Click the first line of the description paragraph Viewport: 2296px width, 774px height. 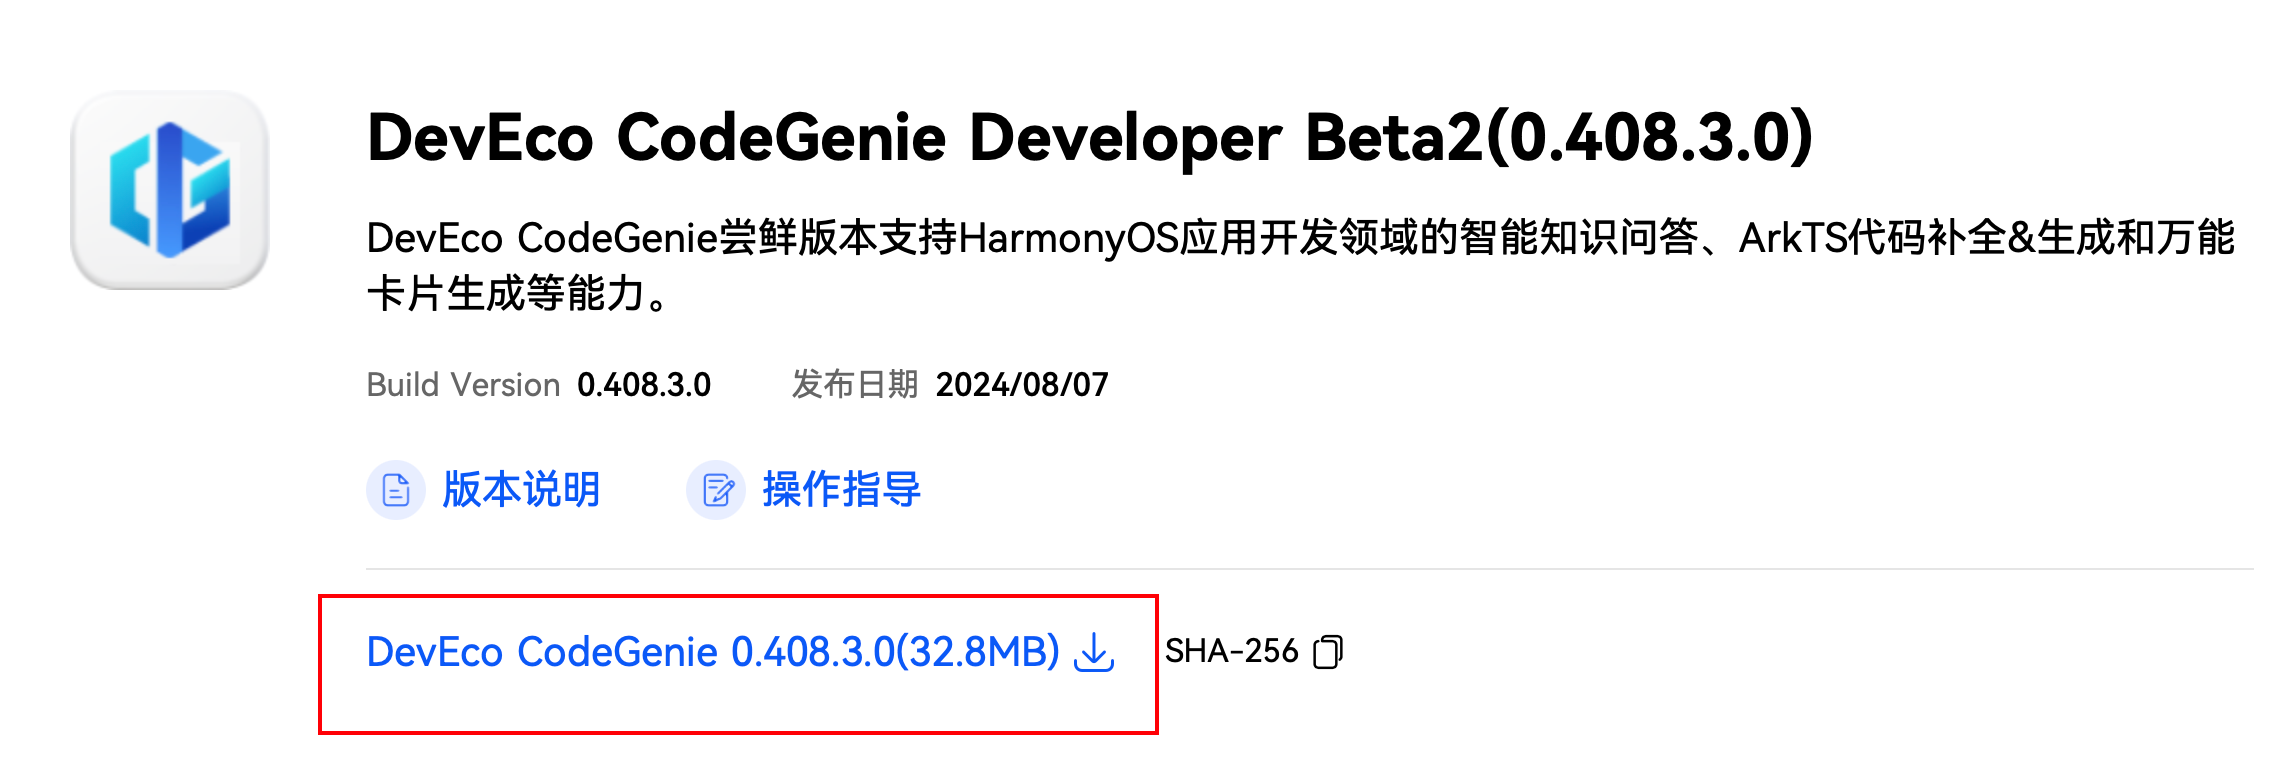pyautogui.click(x=1301, y=238)
